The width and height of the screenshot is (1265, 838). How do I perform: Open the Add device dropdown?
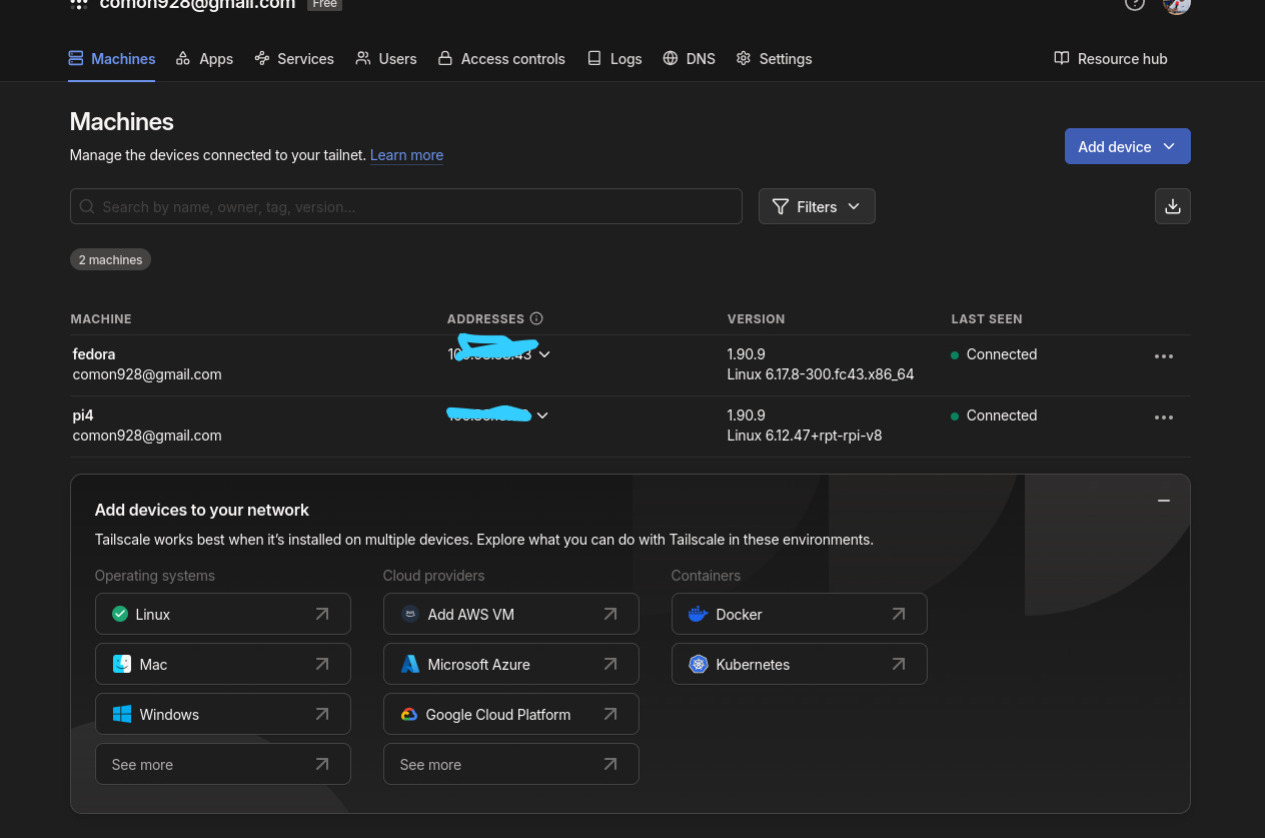coord(1127,146)
